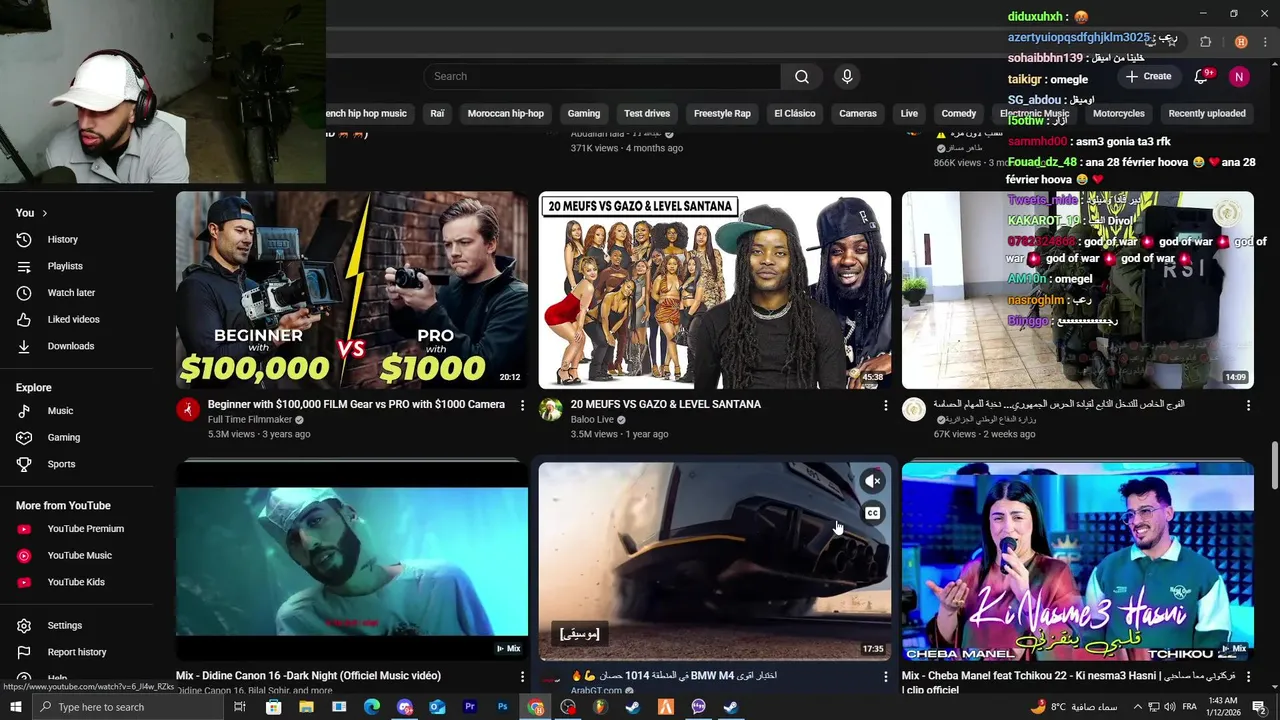Open Gaming under Explore
Screen dimensions: 1280x720
[x=63, y=437]
